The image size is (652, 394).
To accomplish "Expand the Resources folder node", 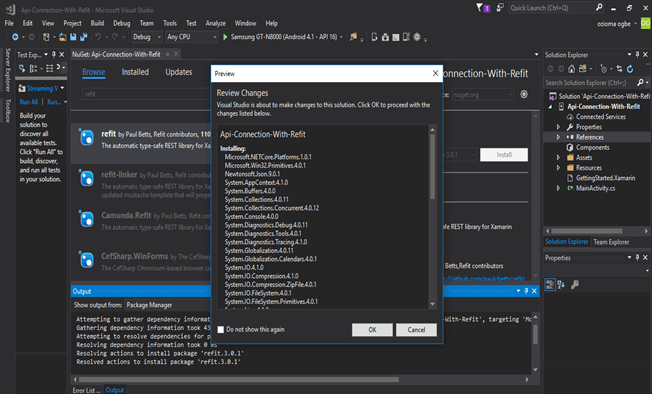I will [x=558, y=168].
